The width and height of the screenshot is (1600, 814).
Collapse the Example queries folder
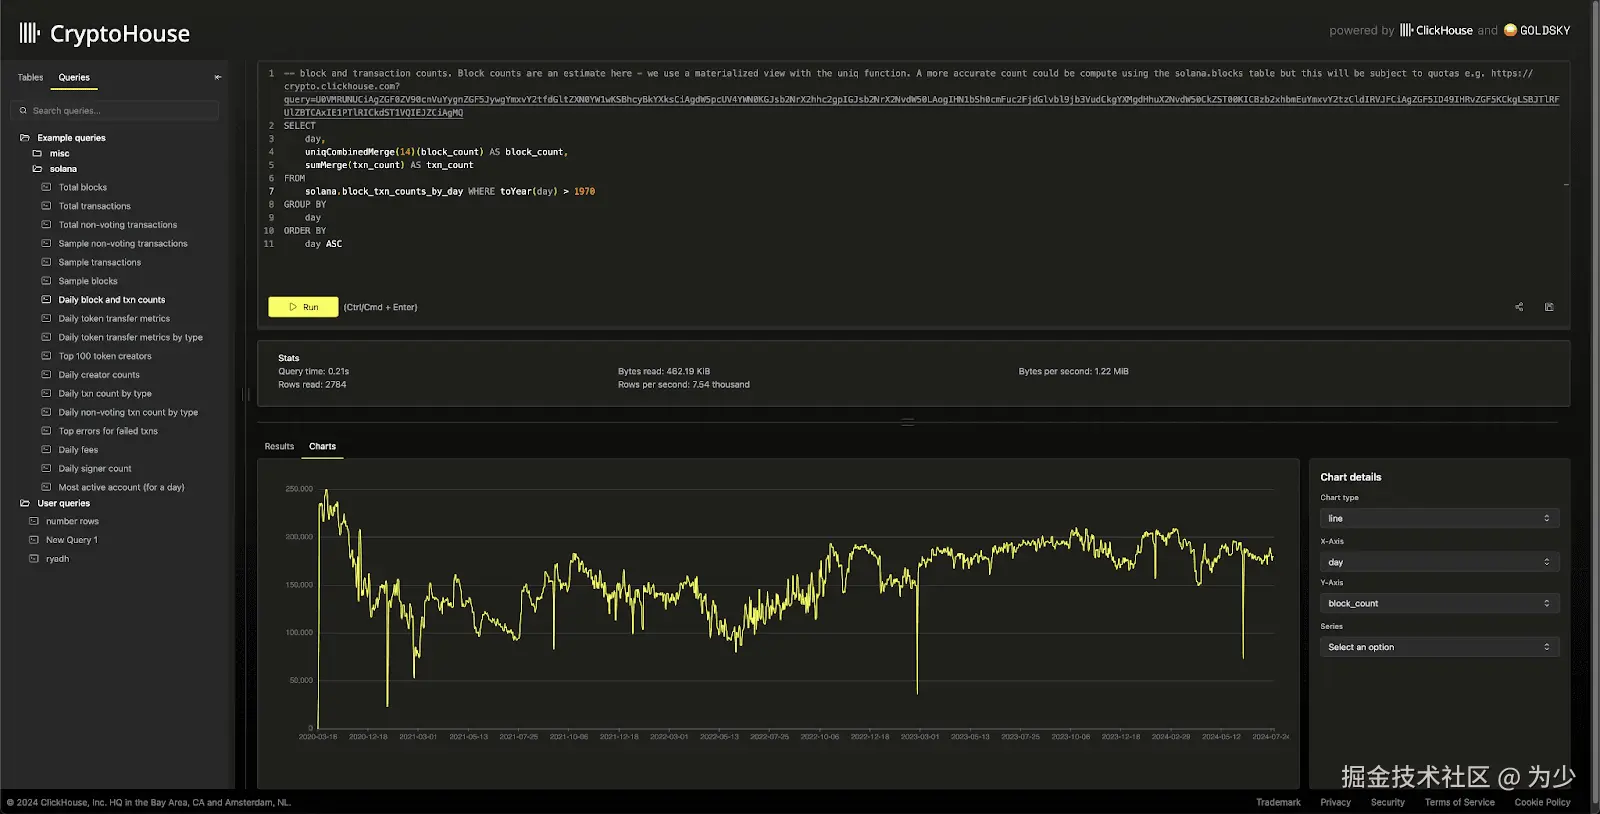pyautogui.click(x=25, y=138)
